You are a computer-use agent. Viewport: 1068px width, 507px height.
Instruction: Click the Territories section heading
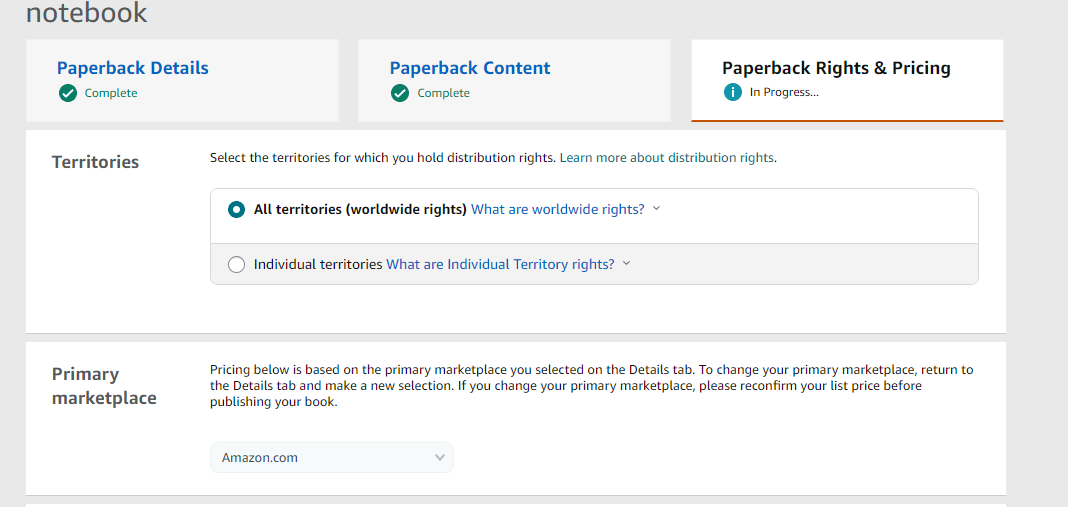pos(95,162)
